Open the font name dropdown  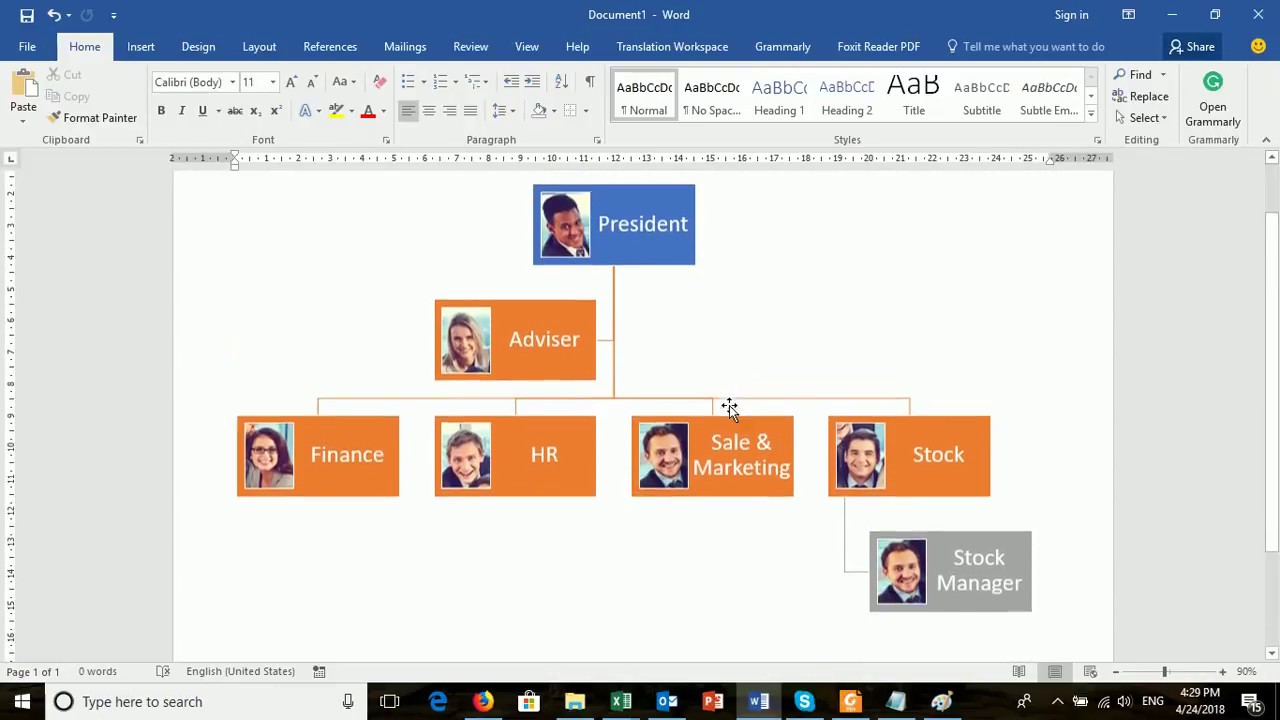click(x=232, y=82)
